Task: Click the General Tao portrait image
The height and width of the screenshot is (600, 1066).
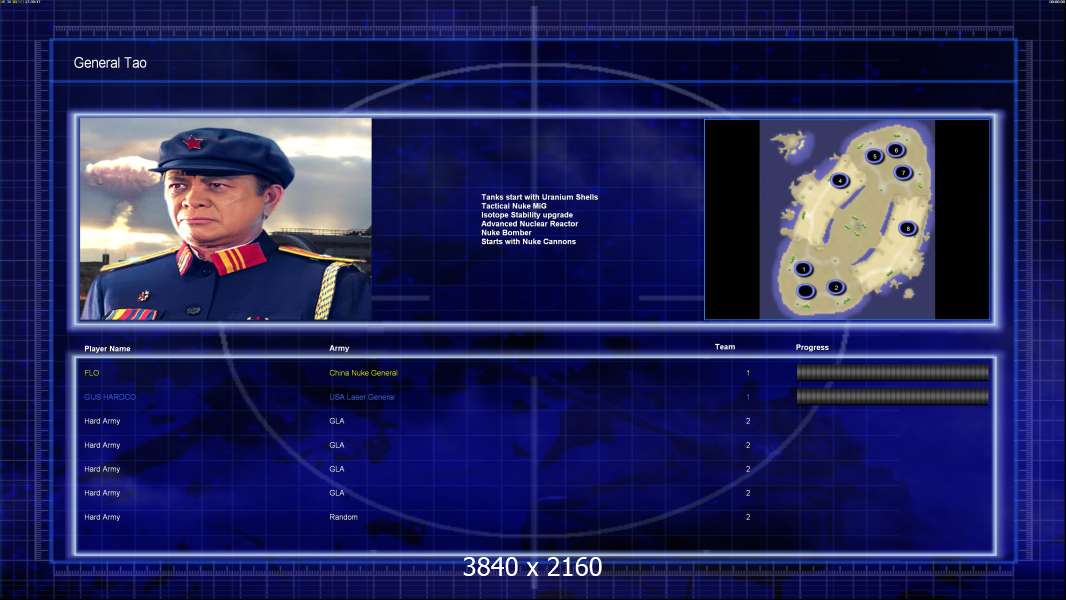Action: click(226, 219)
